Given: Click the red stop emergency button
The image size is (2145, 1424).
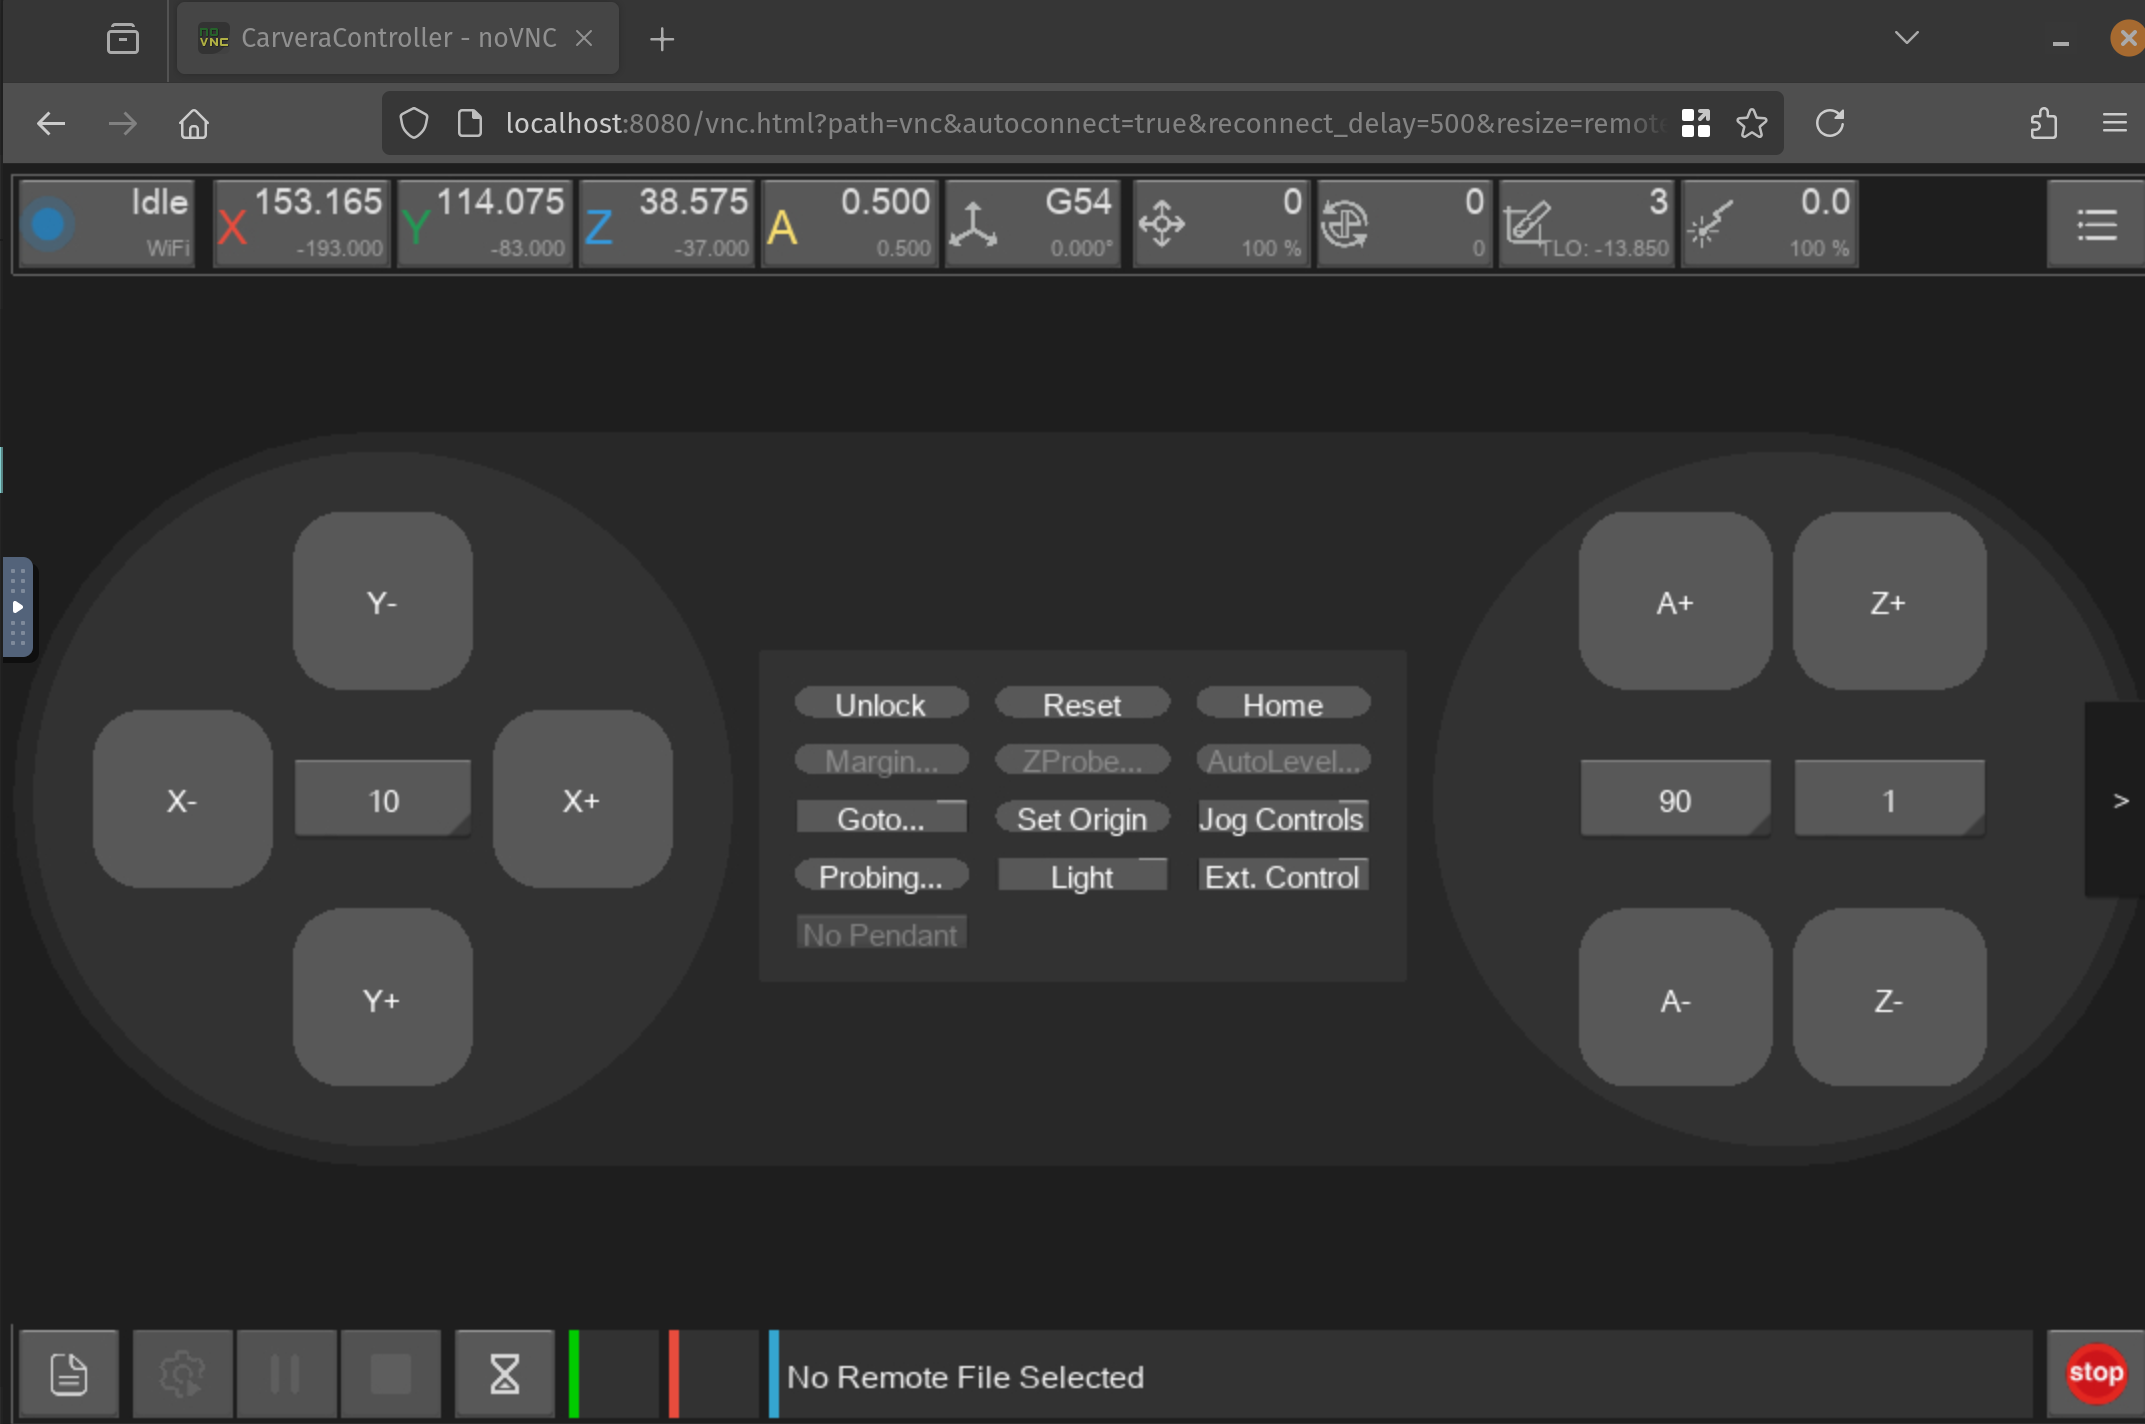Looking at the screenshot, I should [2095, 1373].
